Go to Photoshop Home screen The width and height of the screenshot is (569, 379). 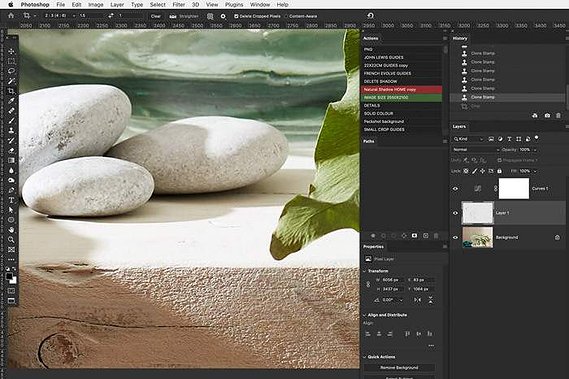click(x=11, y=16)
